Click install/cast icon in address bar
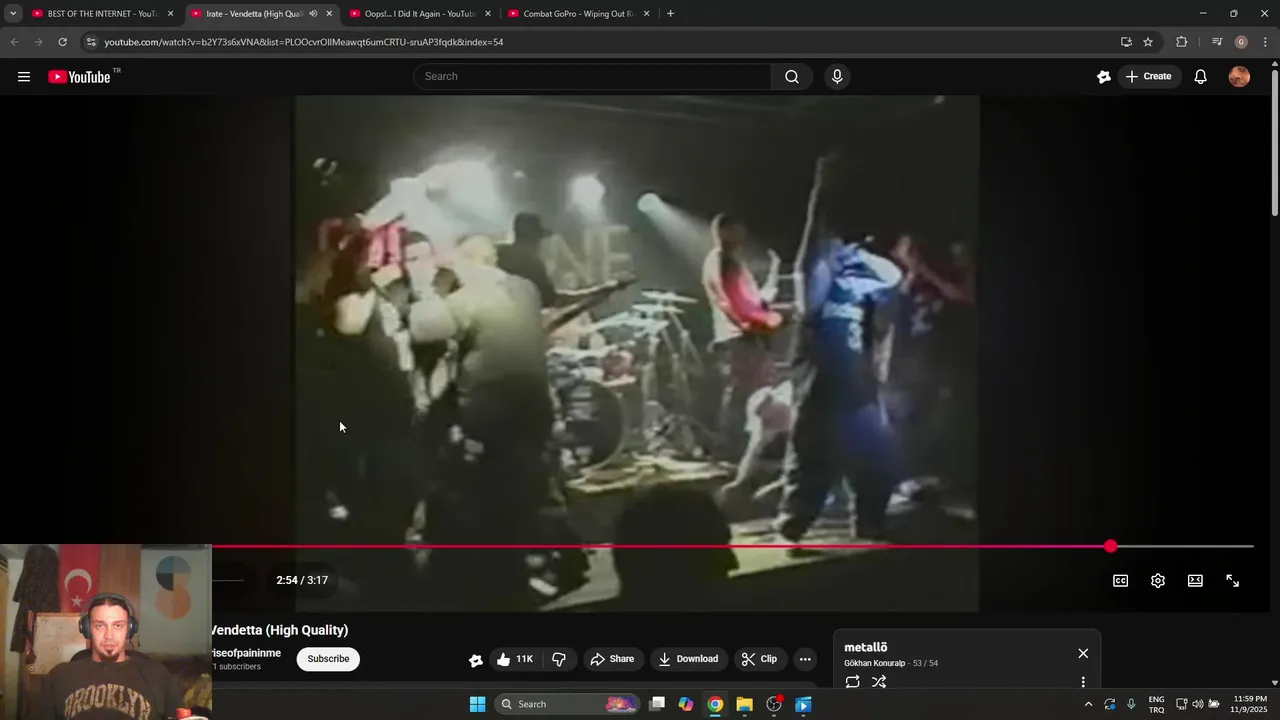Image resolution: width=1280 pixels, height=720 pixels. [x=1126, y=42]
